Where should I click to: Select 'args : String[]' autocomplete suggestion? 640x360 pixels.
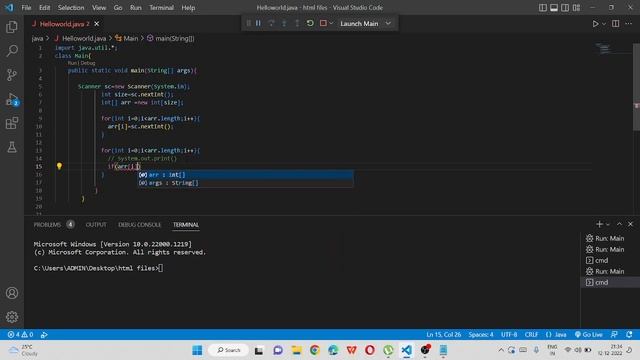245,183
